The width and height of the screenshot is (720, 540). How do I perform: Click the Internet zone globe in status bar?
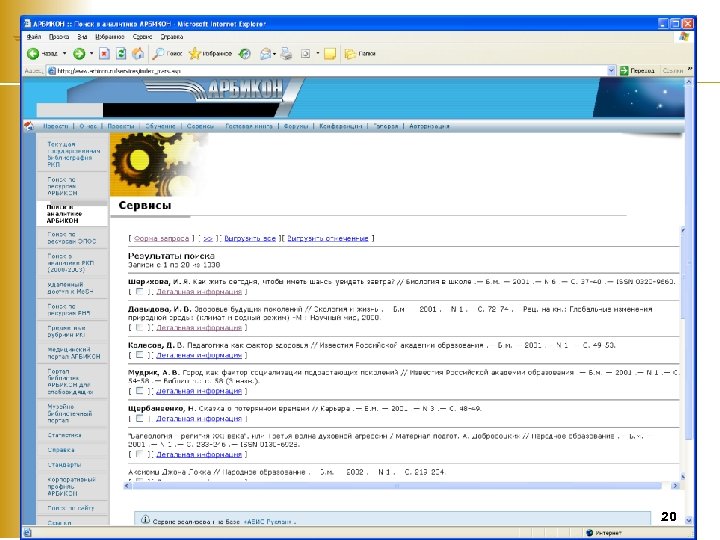pyautogui.click(x=590, y=533)
